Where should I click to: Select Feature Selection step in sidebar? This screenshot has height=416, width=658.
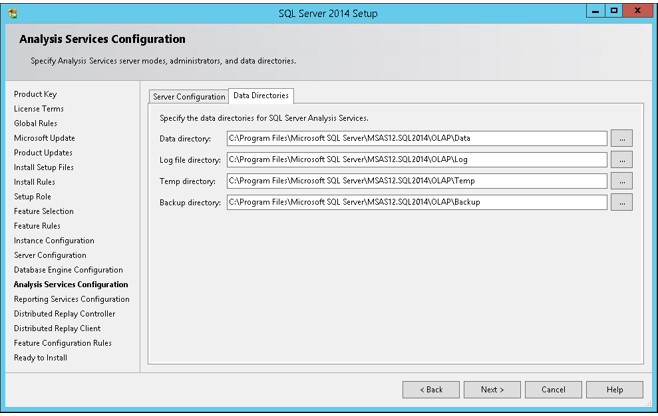pos(44,211)
